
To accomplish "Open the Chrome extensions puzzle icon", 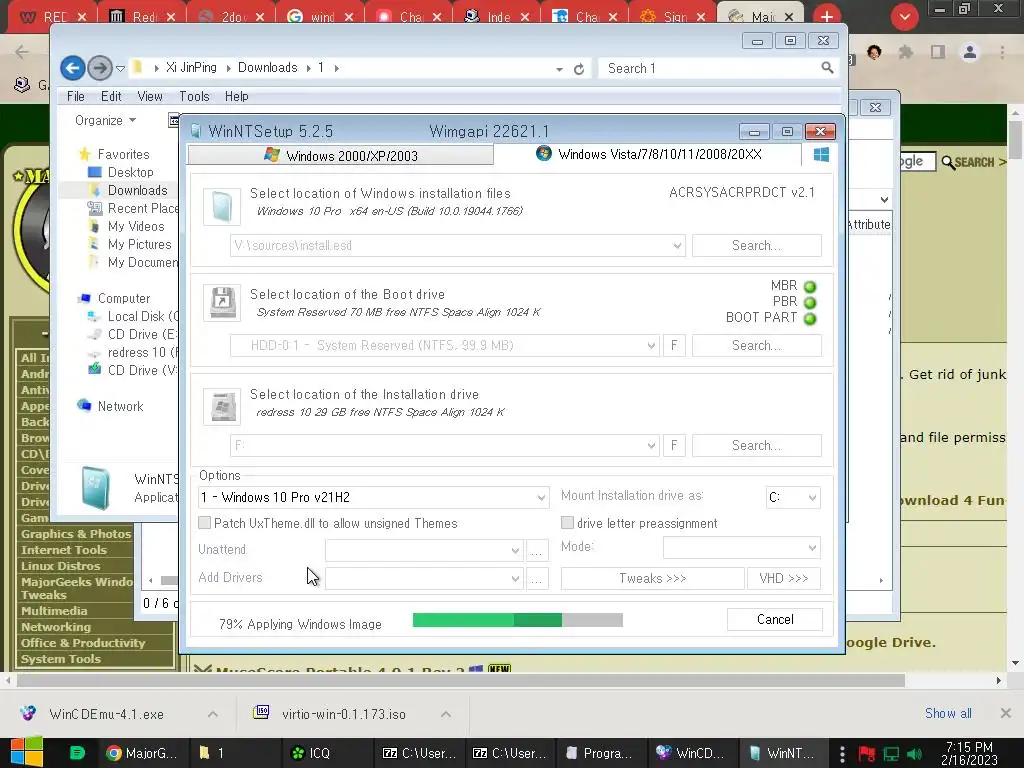I will [x=905, y=52].
